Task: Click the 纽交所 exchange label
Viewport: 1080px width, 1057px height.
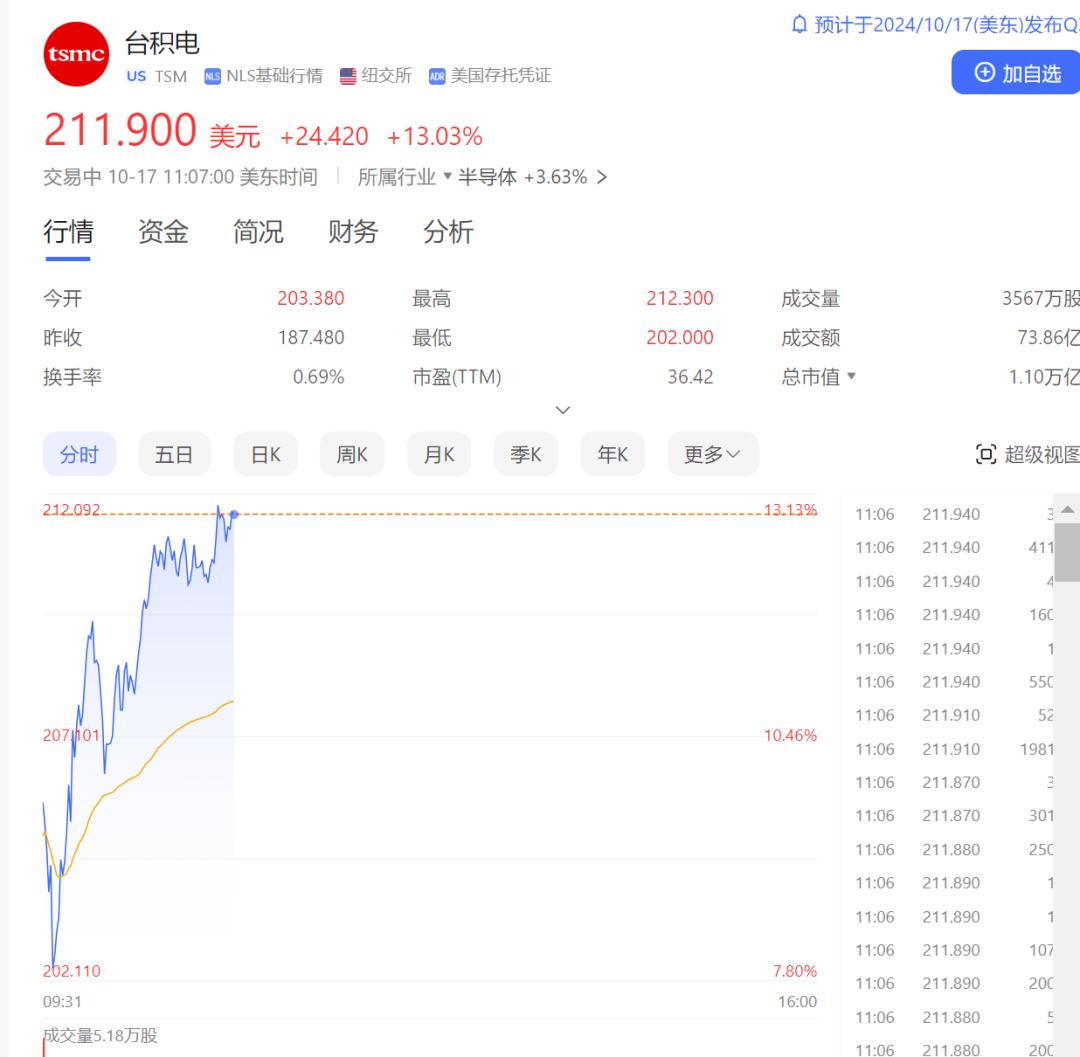Action: (x=387, y=76)
